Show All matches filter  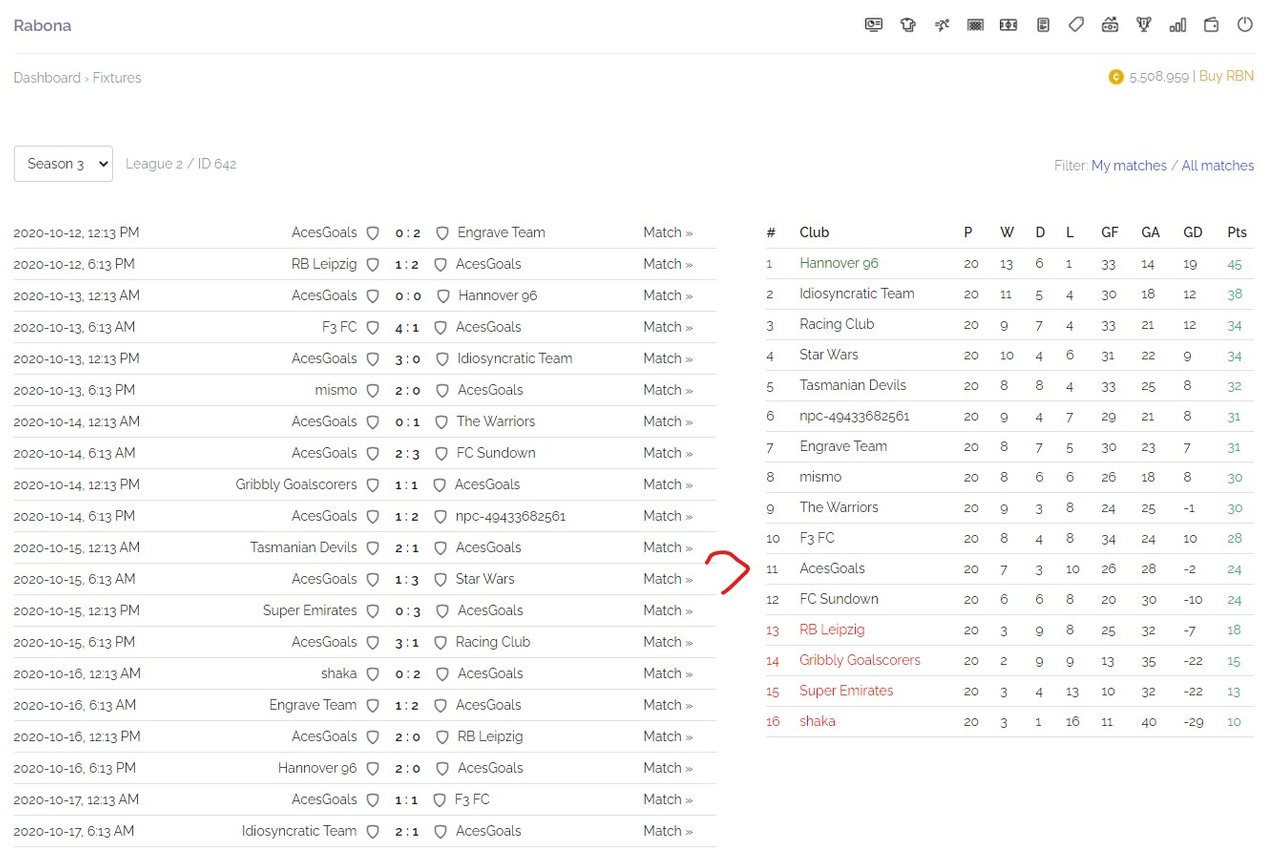pos(1217,166)
